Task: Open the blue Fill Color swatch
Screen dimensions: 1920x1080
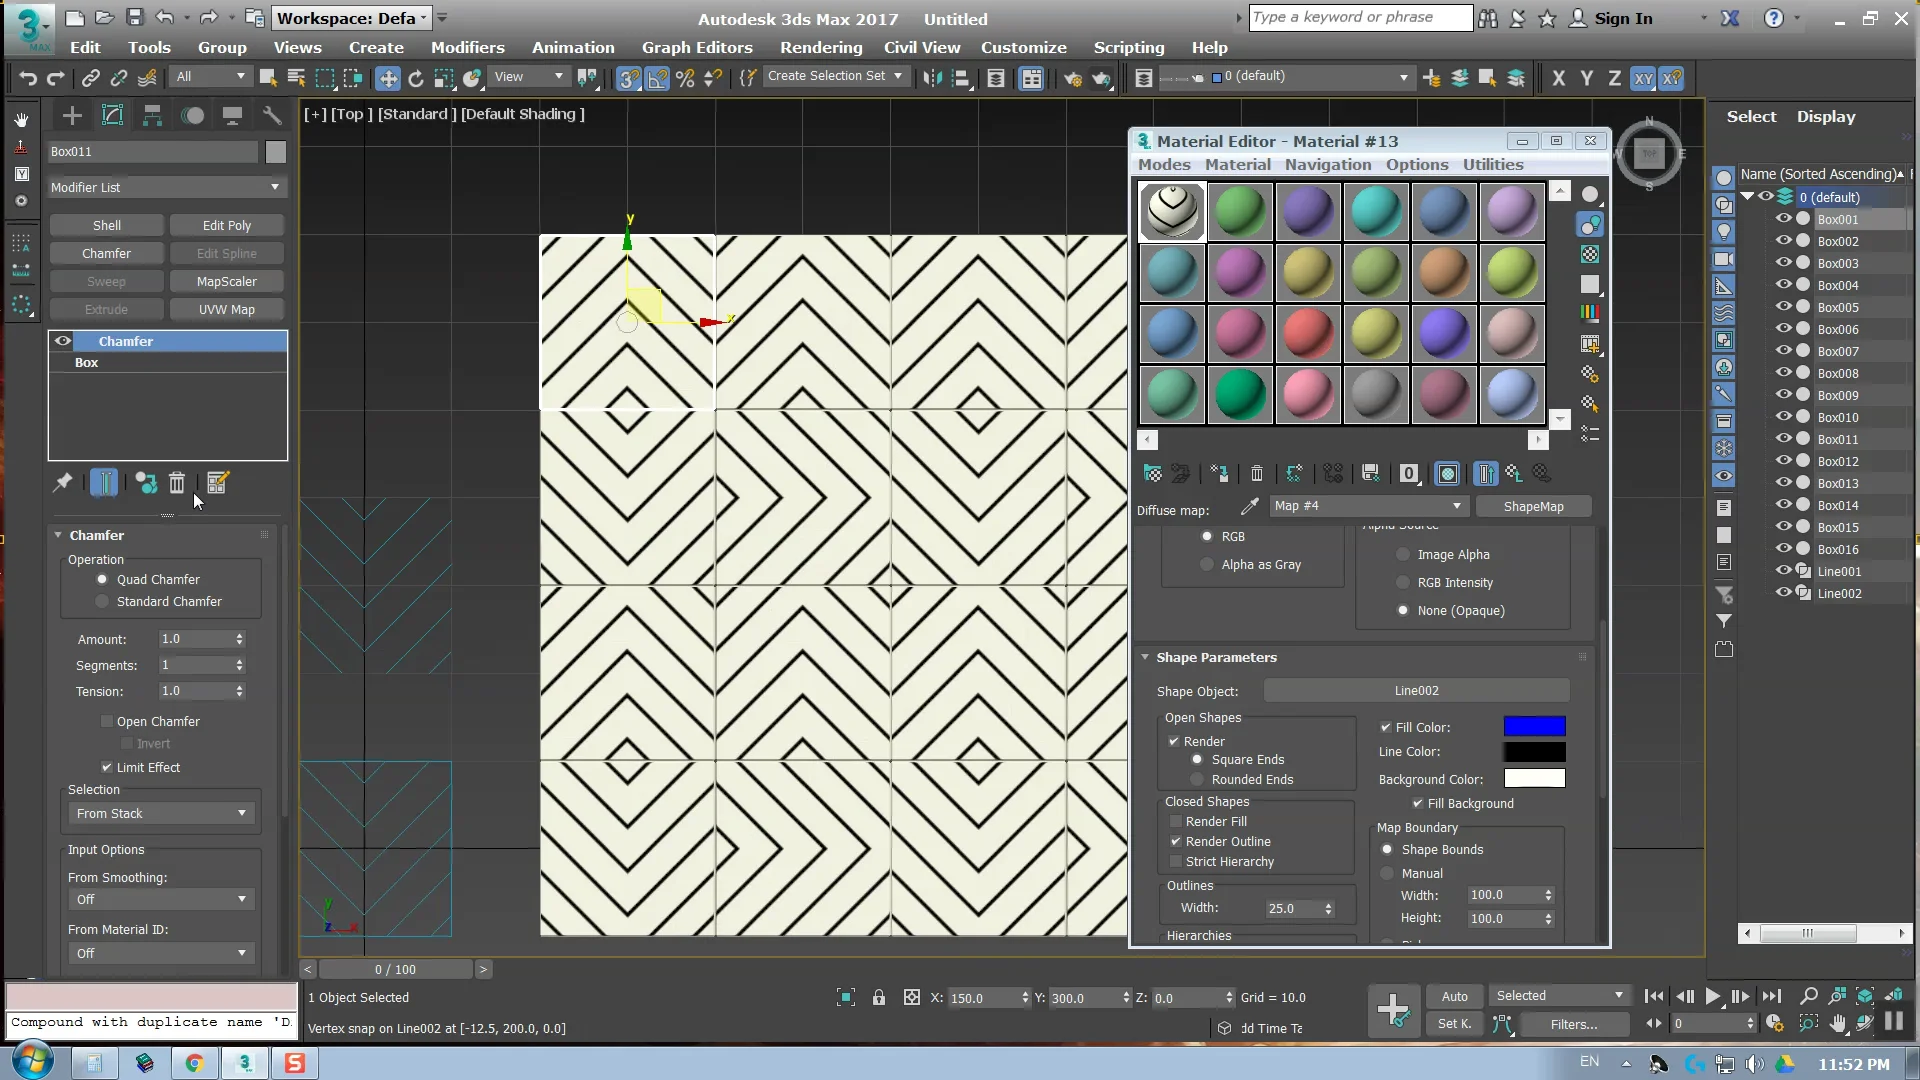Action: pyautogui.click(x=1534, y=726)
